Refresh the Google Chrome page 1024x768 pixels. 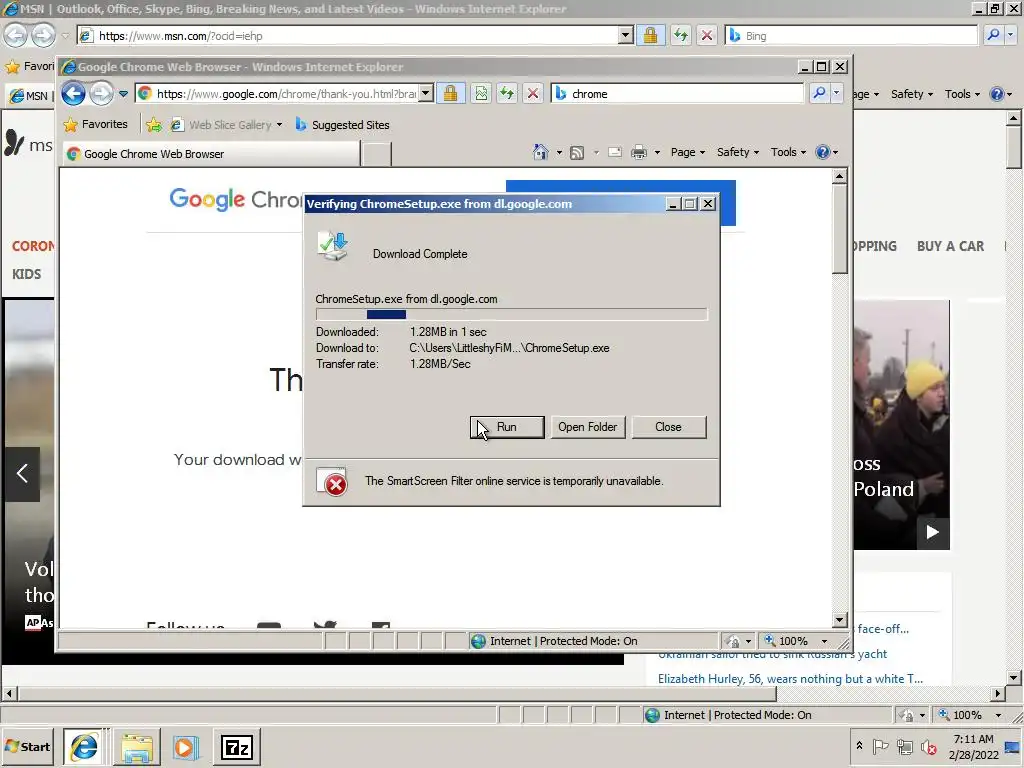pyautogui.click(x=507, y=94)
